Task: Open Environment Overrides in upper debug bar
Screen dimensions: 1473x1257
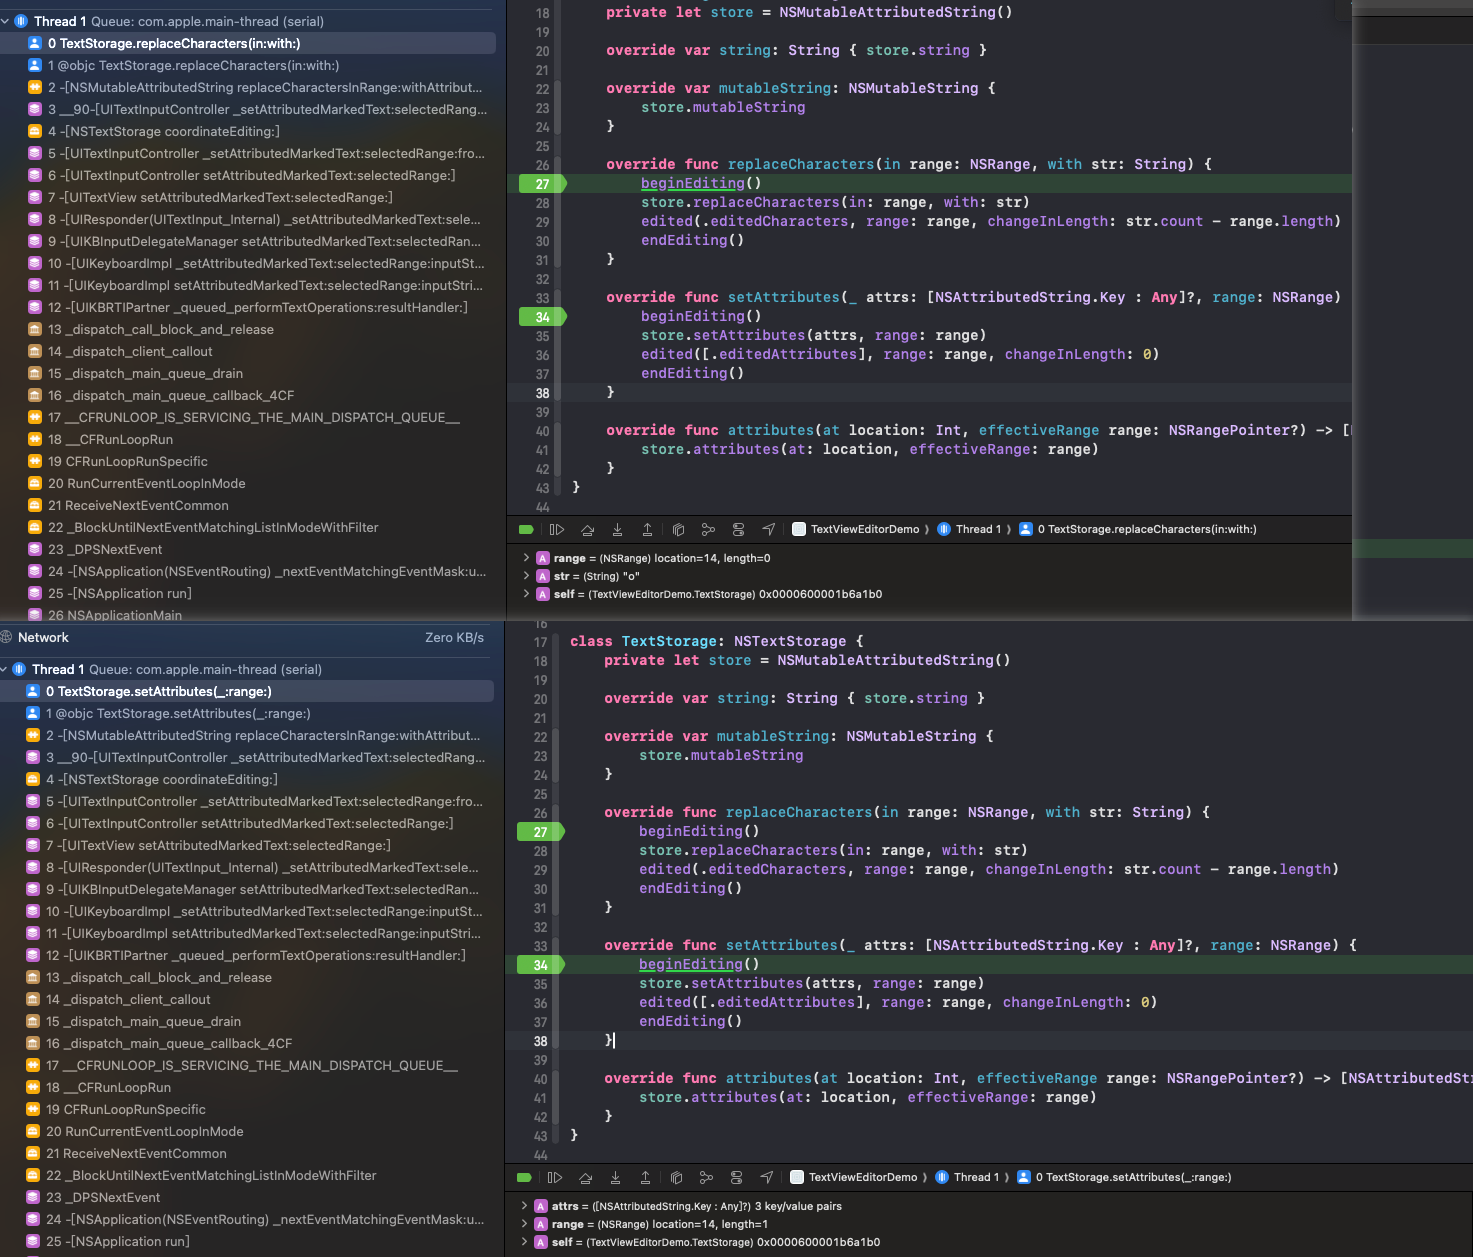Action: (x=738, y=530)
